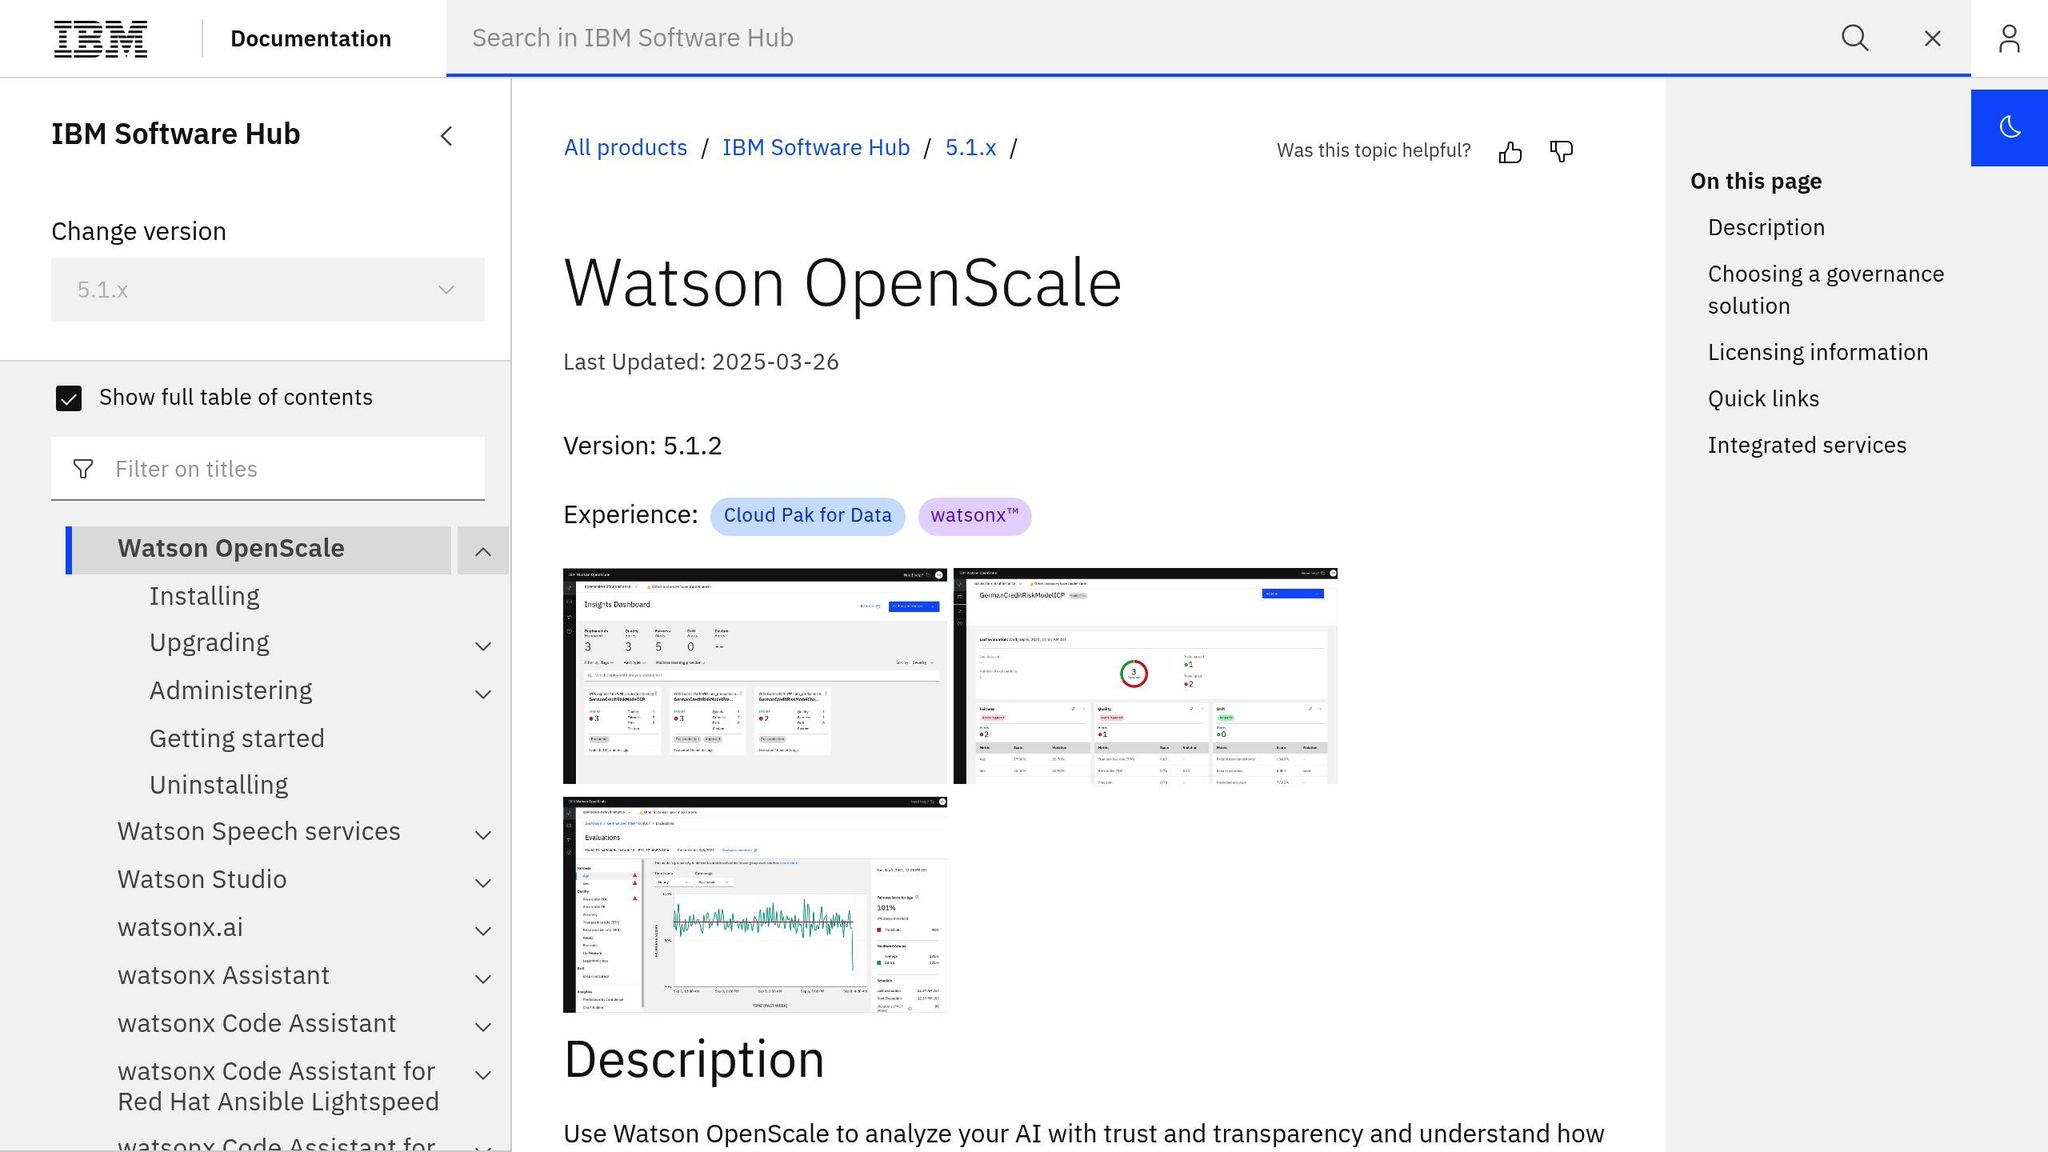This screenshot has width=2048, height=1152.
Task: Expand watsonx Code Assistant for Red Hat Ansible
Action: point(483,1075)
